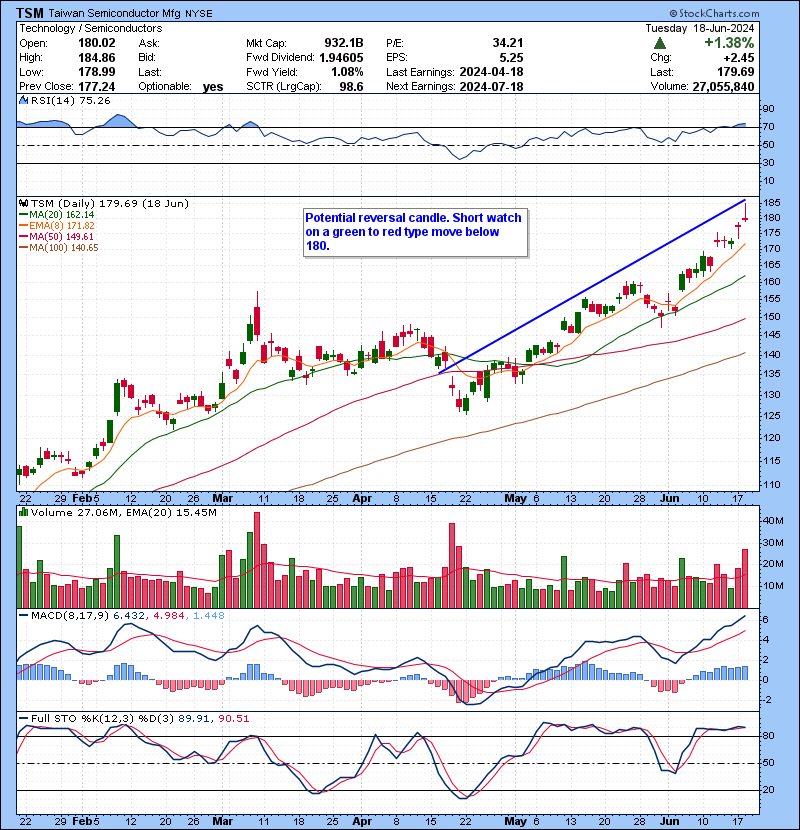Select the MA(20) 162.14 legend entry
The width and height of the screenshot is (800, 830).
pos(56,214)
